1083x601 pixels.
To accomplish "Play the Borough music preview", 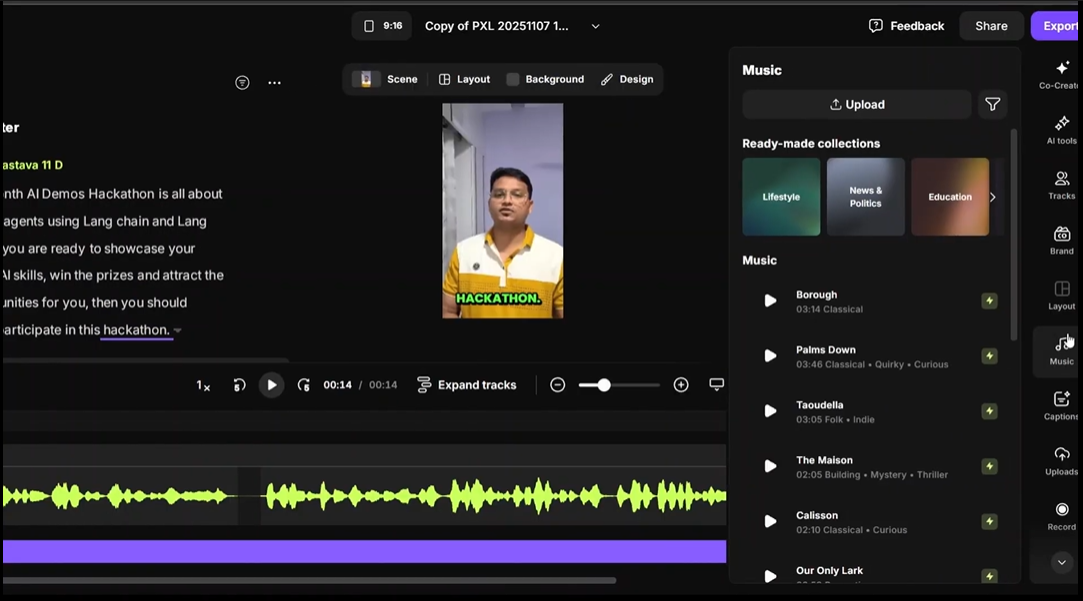I will pyautogui.click(x=770, y=300).
